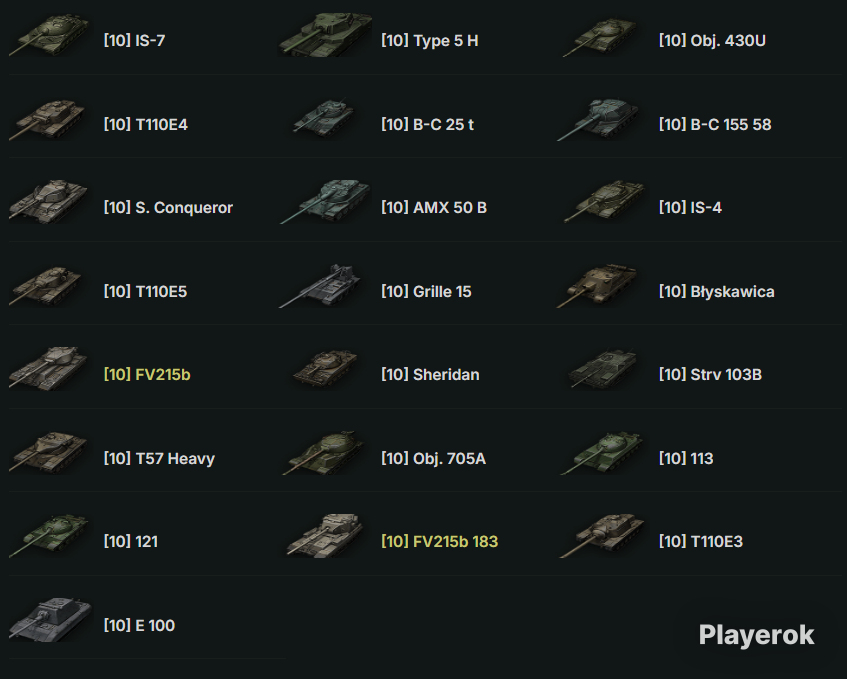Image resolution: width=847 pixels, height=679 pixels.
Task: Select the Obj. 705A tank icon
Action: point(324,453)
